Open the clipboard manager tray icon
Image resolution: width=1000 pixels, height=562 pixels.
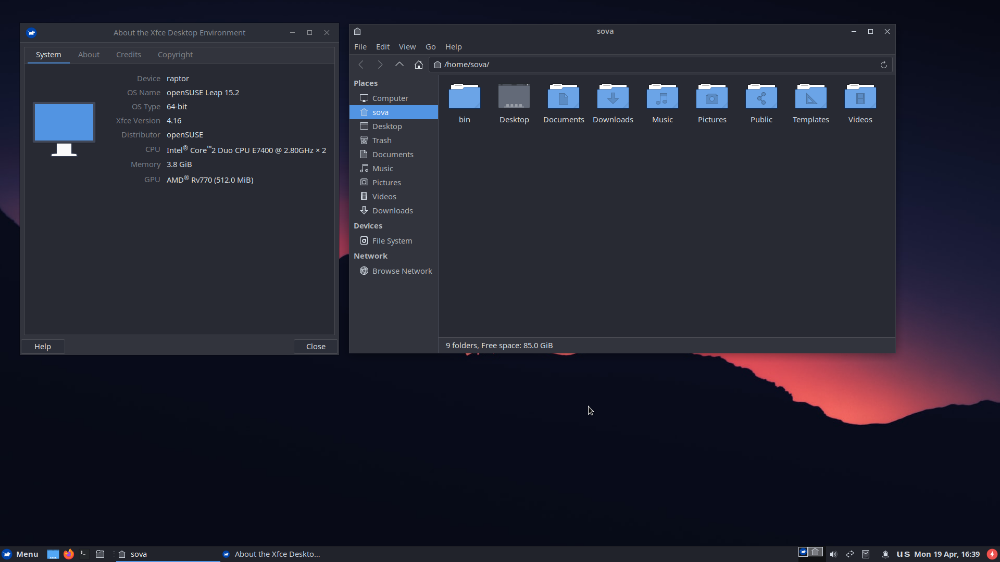tap(865, 554)
